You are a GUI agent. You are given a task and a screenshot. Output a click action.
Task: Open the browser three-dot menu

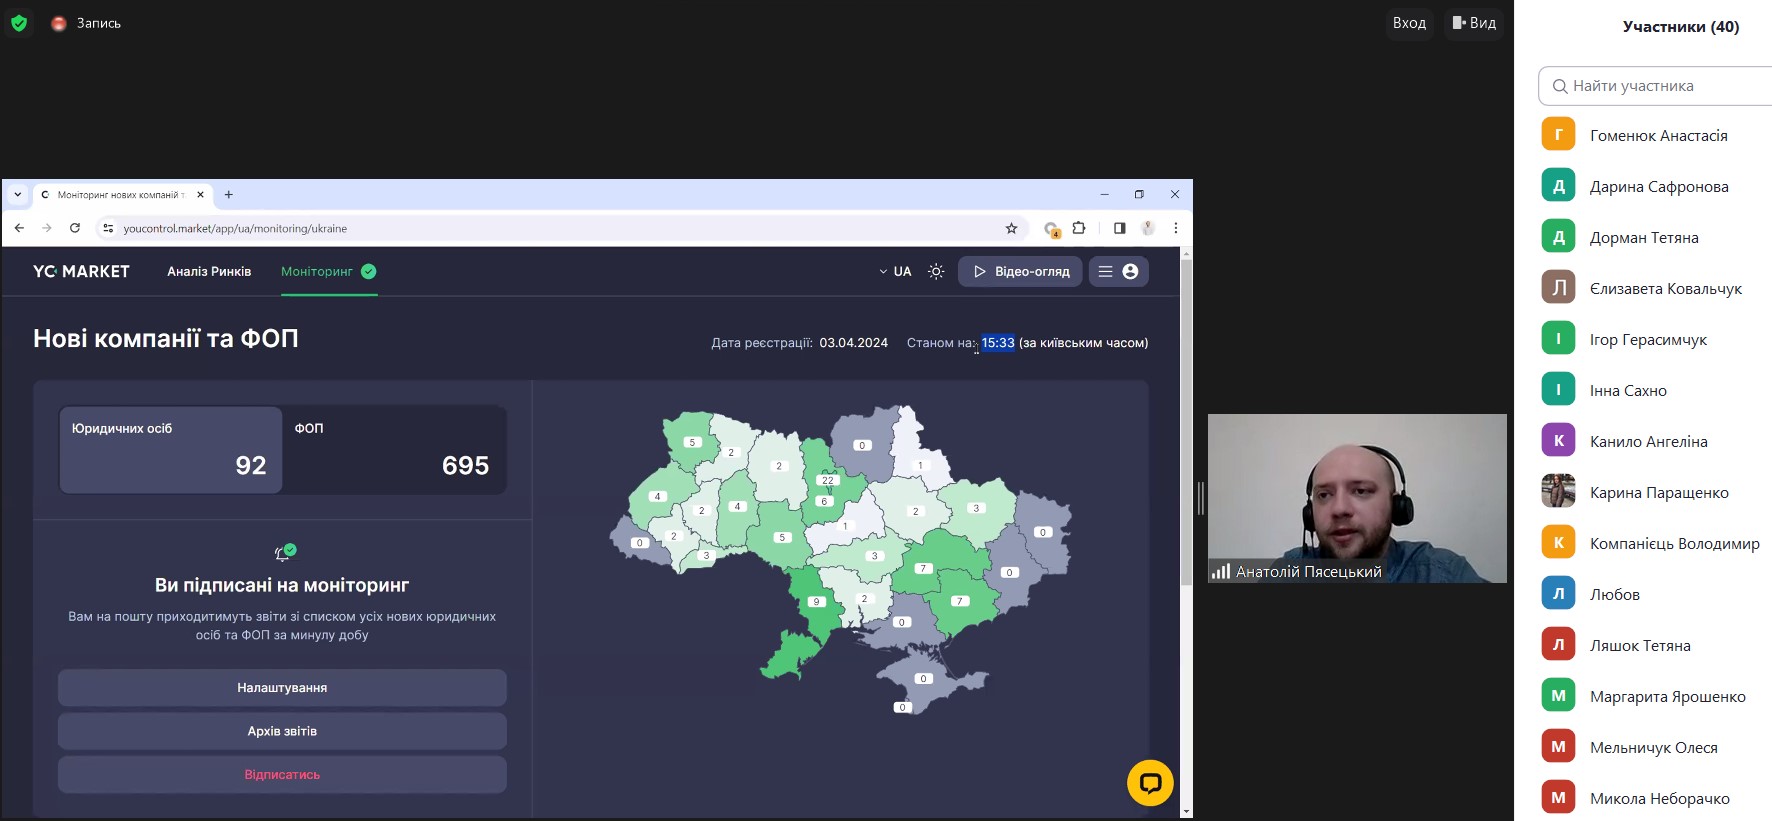point(1176,228)
